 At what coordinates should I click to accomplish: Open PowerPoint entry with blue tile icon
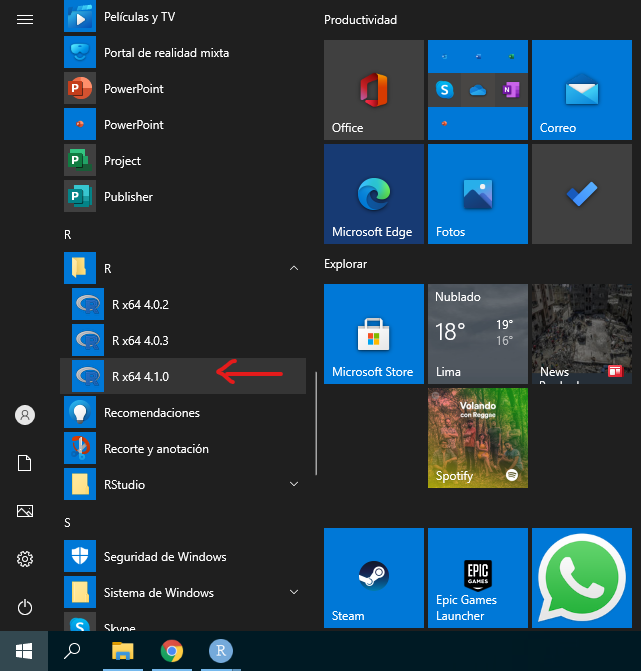[184, 125]
